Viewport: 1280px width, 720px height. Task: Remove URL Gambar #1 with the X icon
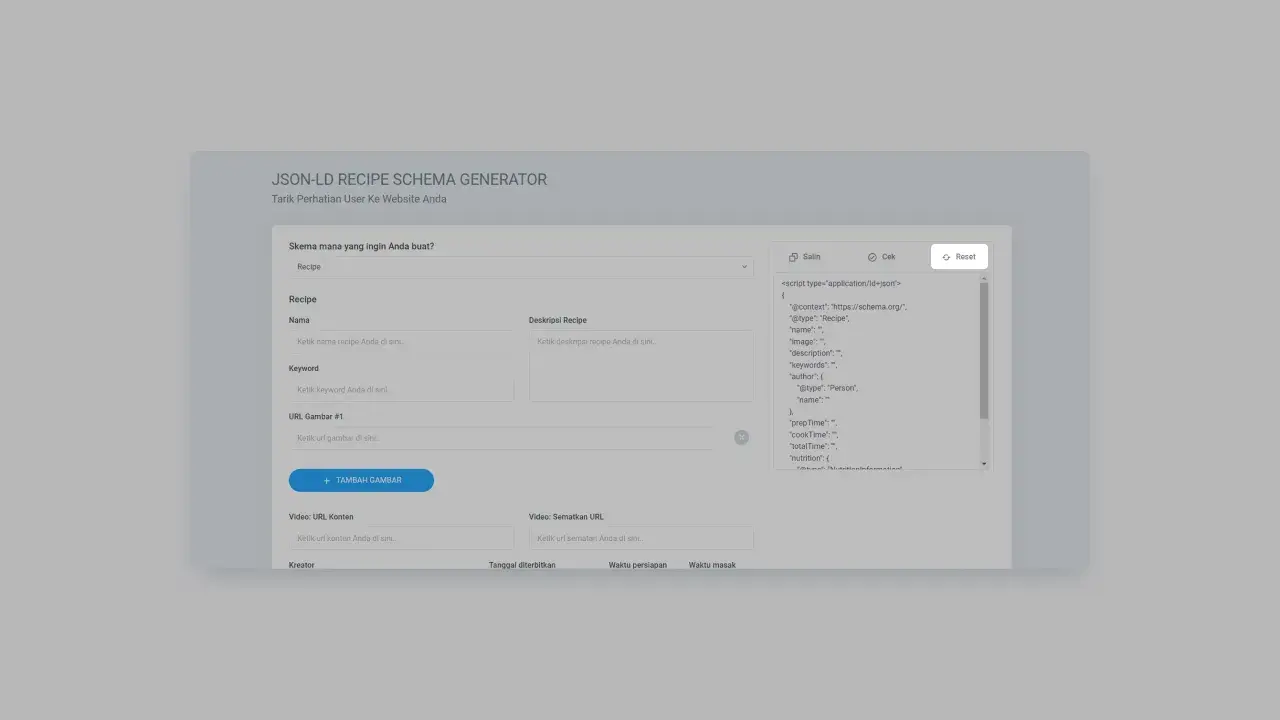(741, 437)
